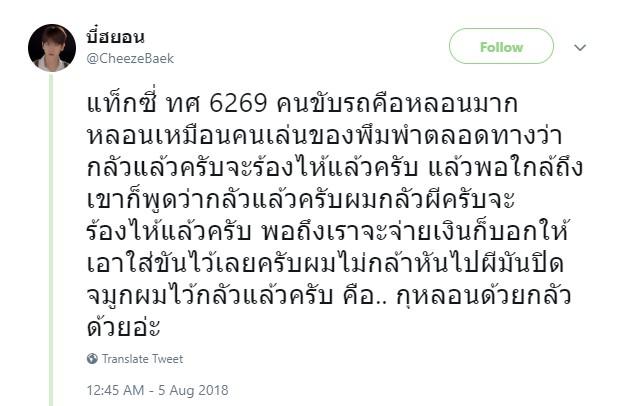Click the tweet's last line ด้วยอ่ะ
Screen dimensions: 619x406
click(x=123, y=326)
